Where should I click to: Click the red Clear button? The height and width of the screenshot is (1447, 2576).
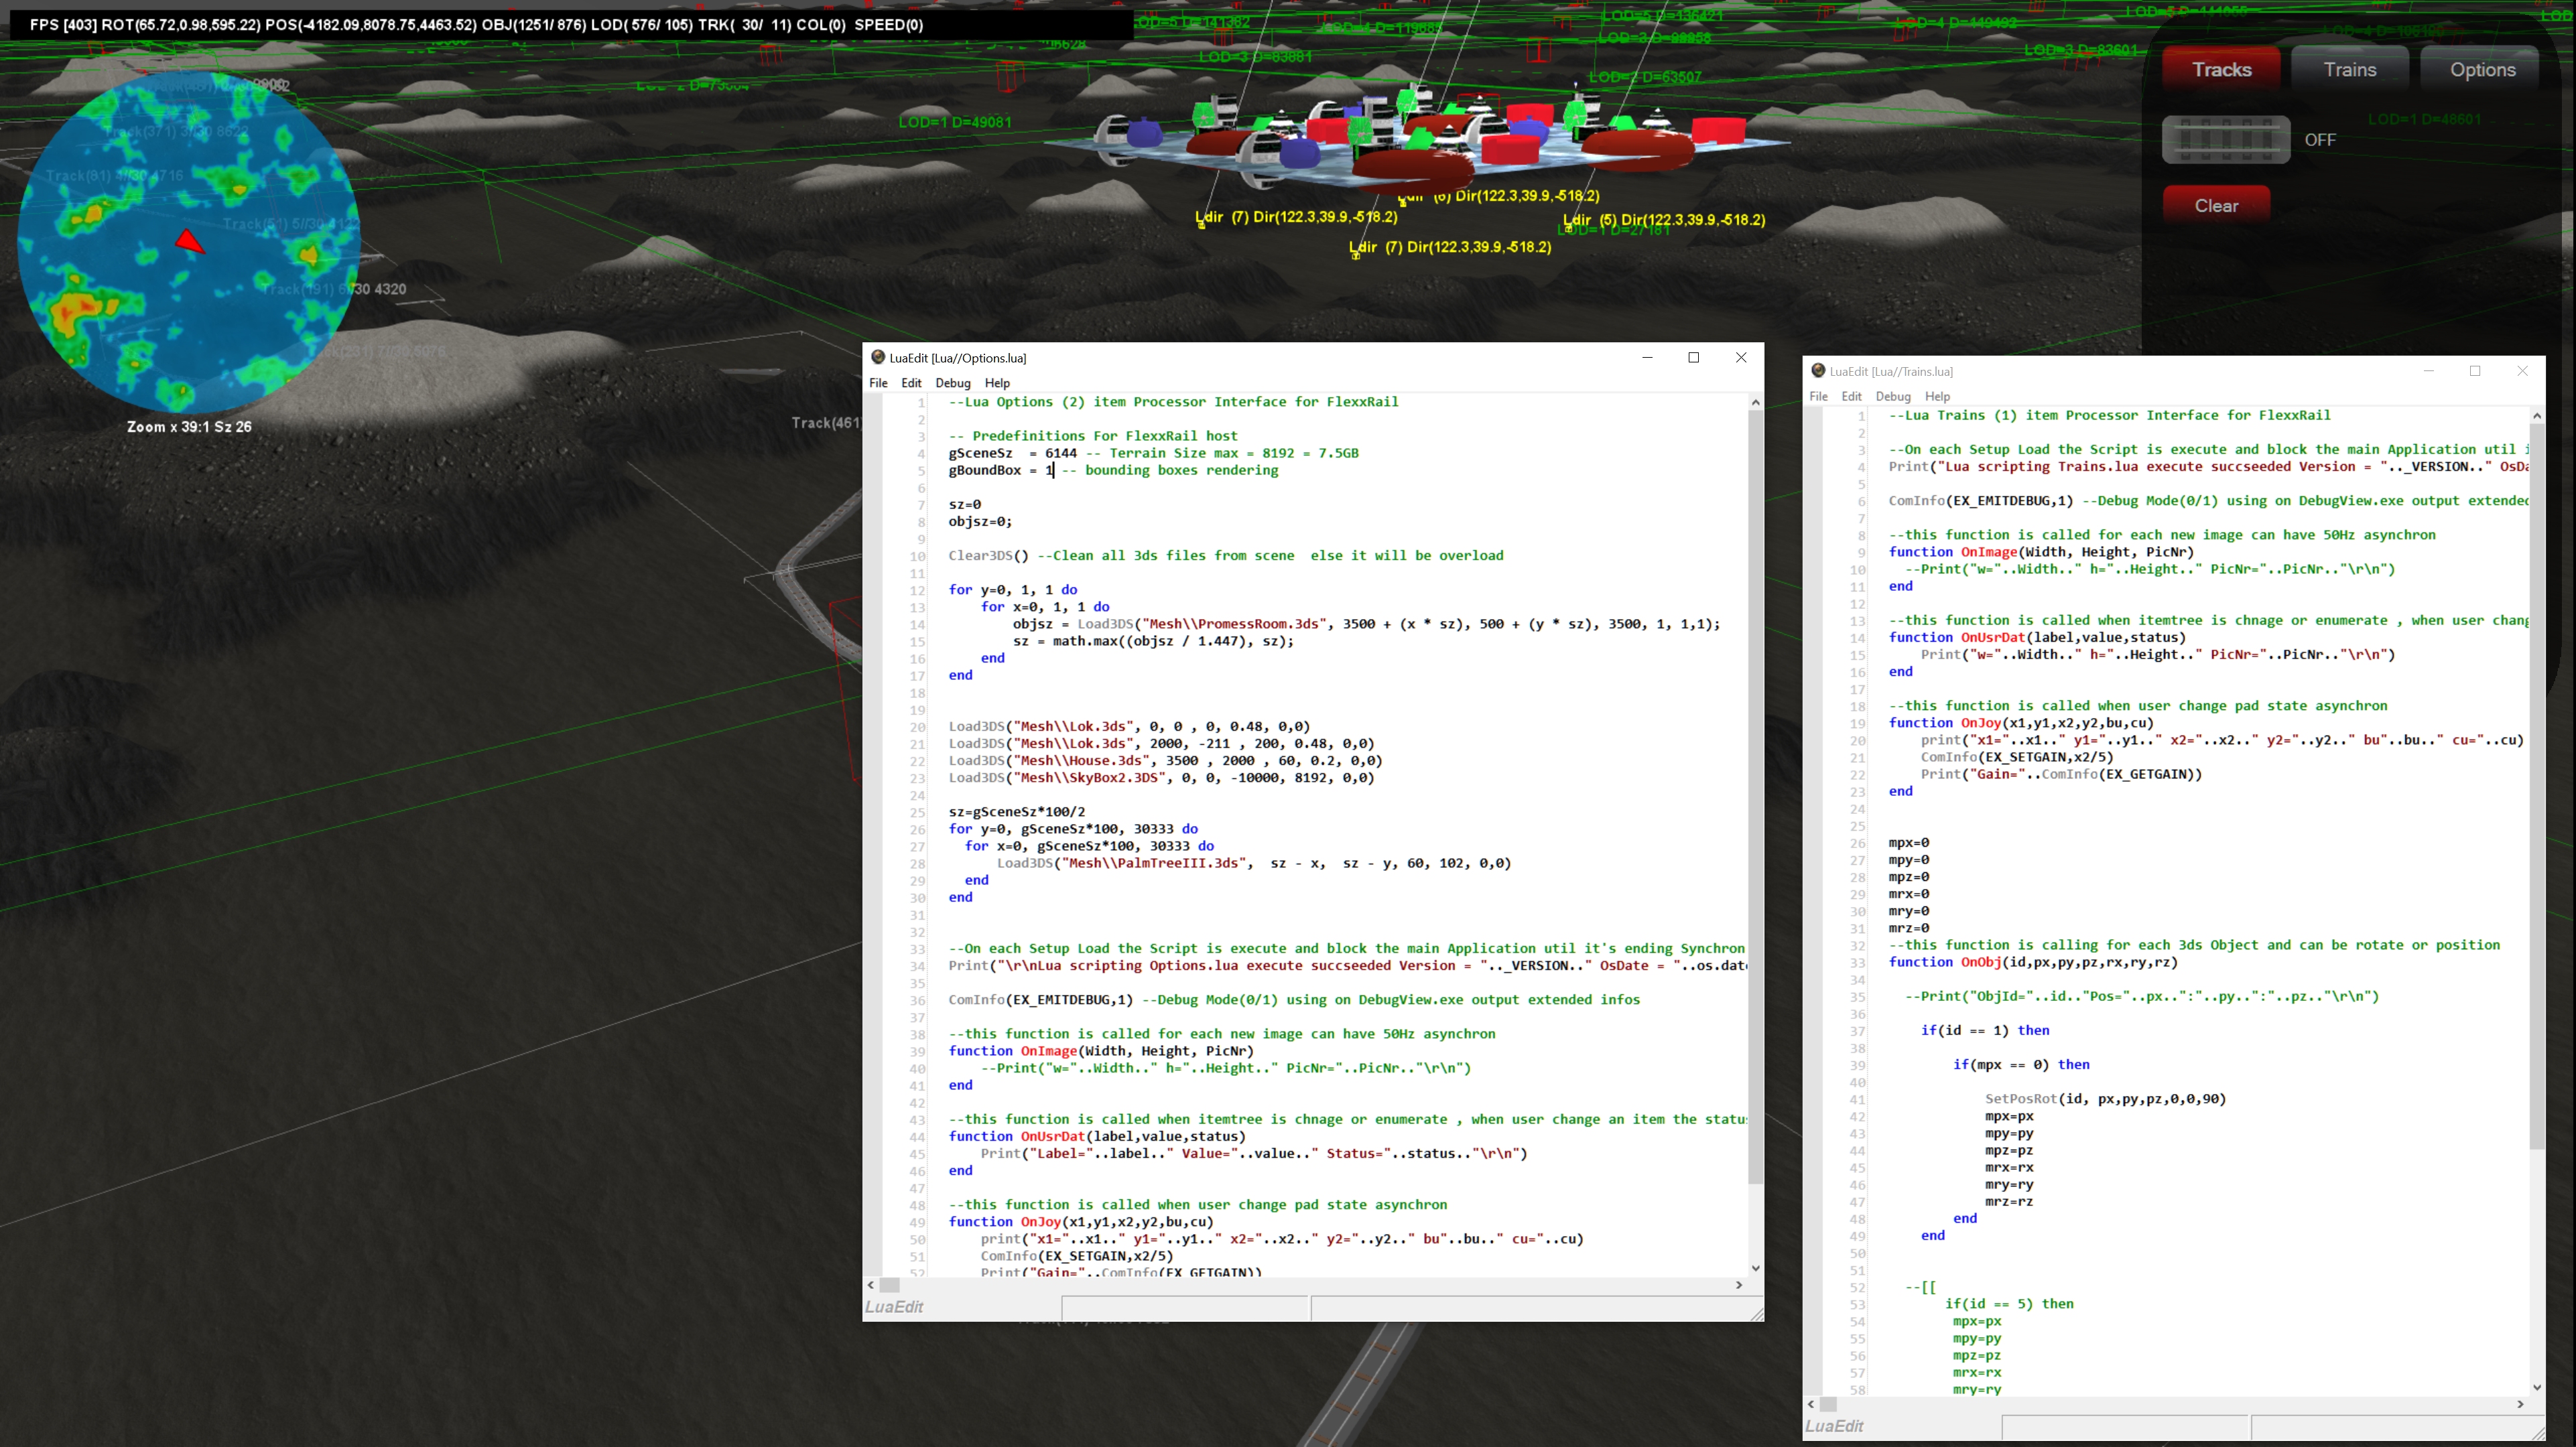2216,205
